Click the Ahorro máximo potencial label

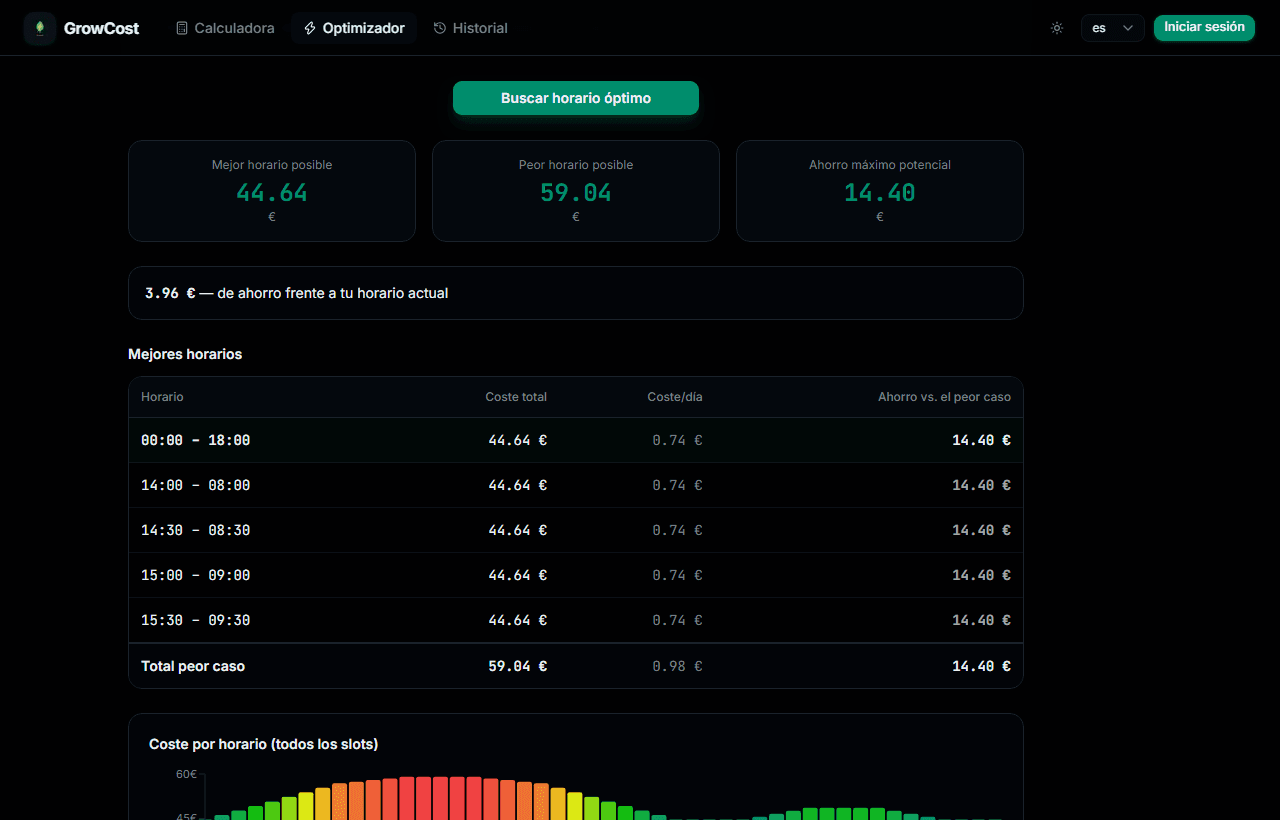click(880, 165)
